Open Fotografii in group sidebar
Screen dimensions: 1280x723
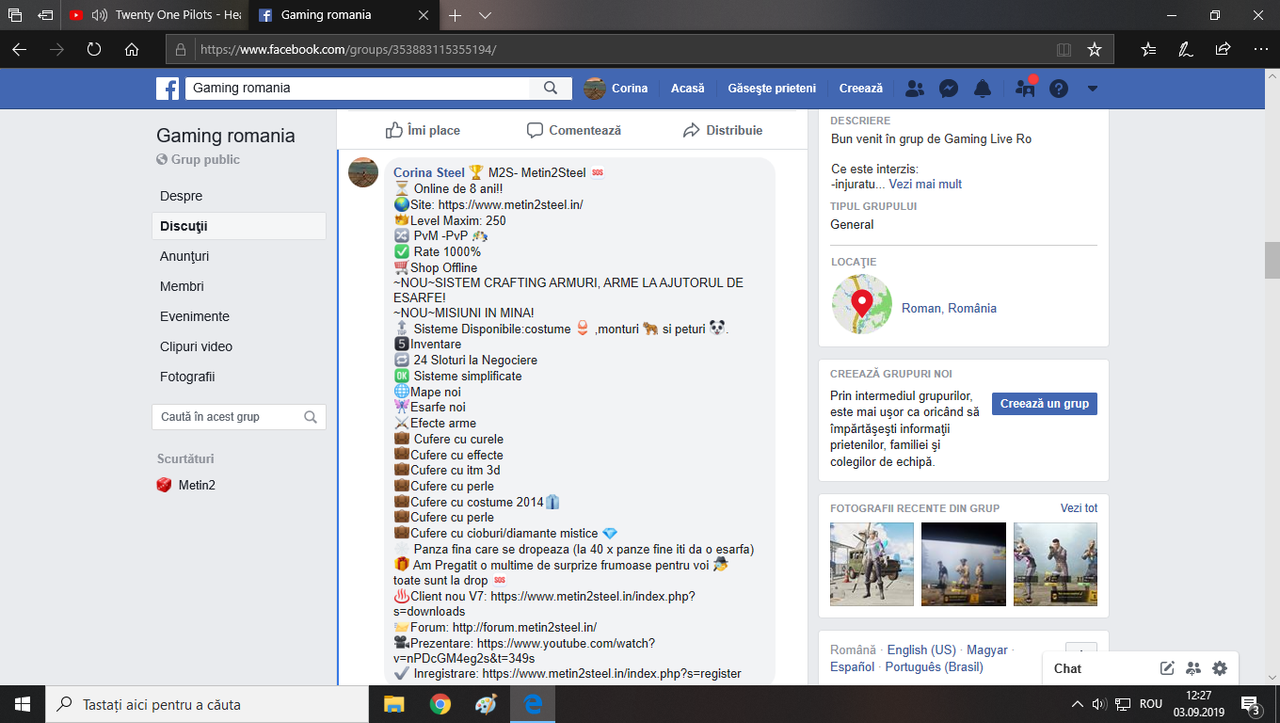[x=187, y=376]
